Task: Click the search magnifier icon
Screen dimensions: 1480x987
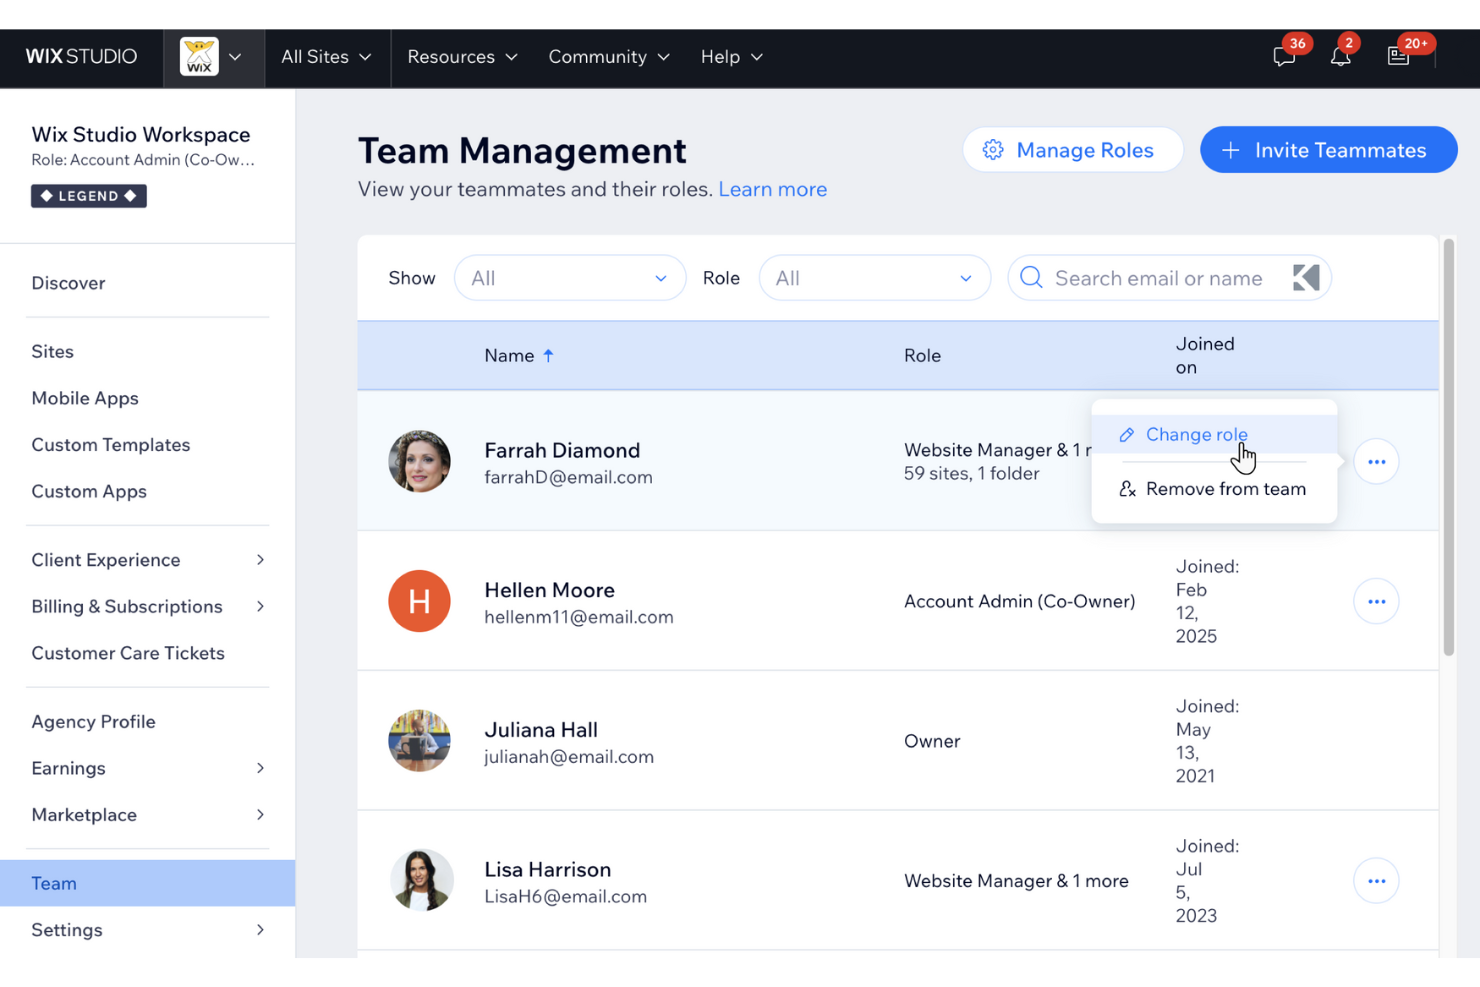Action: pyautogui.click(x=1031, y=278)
